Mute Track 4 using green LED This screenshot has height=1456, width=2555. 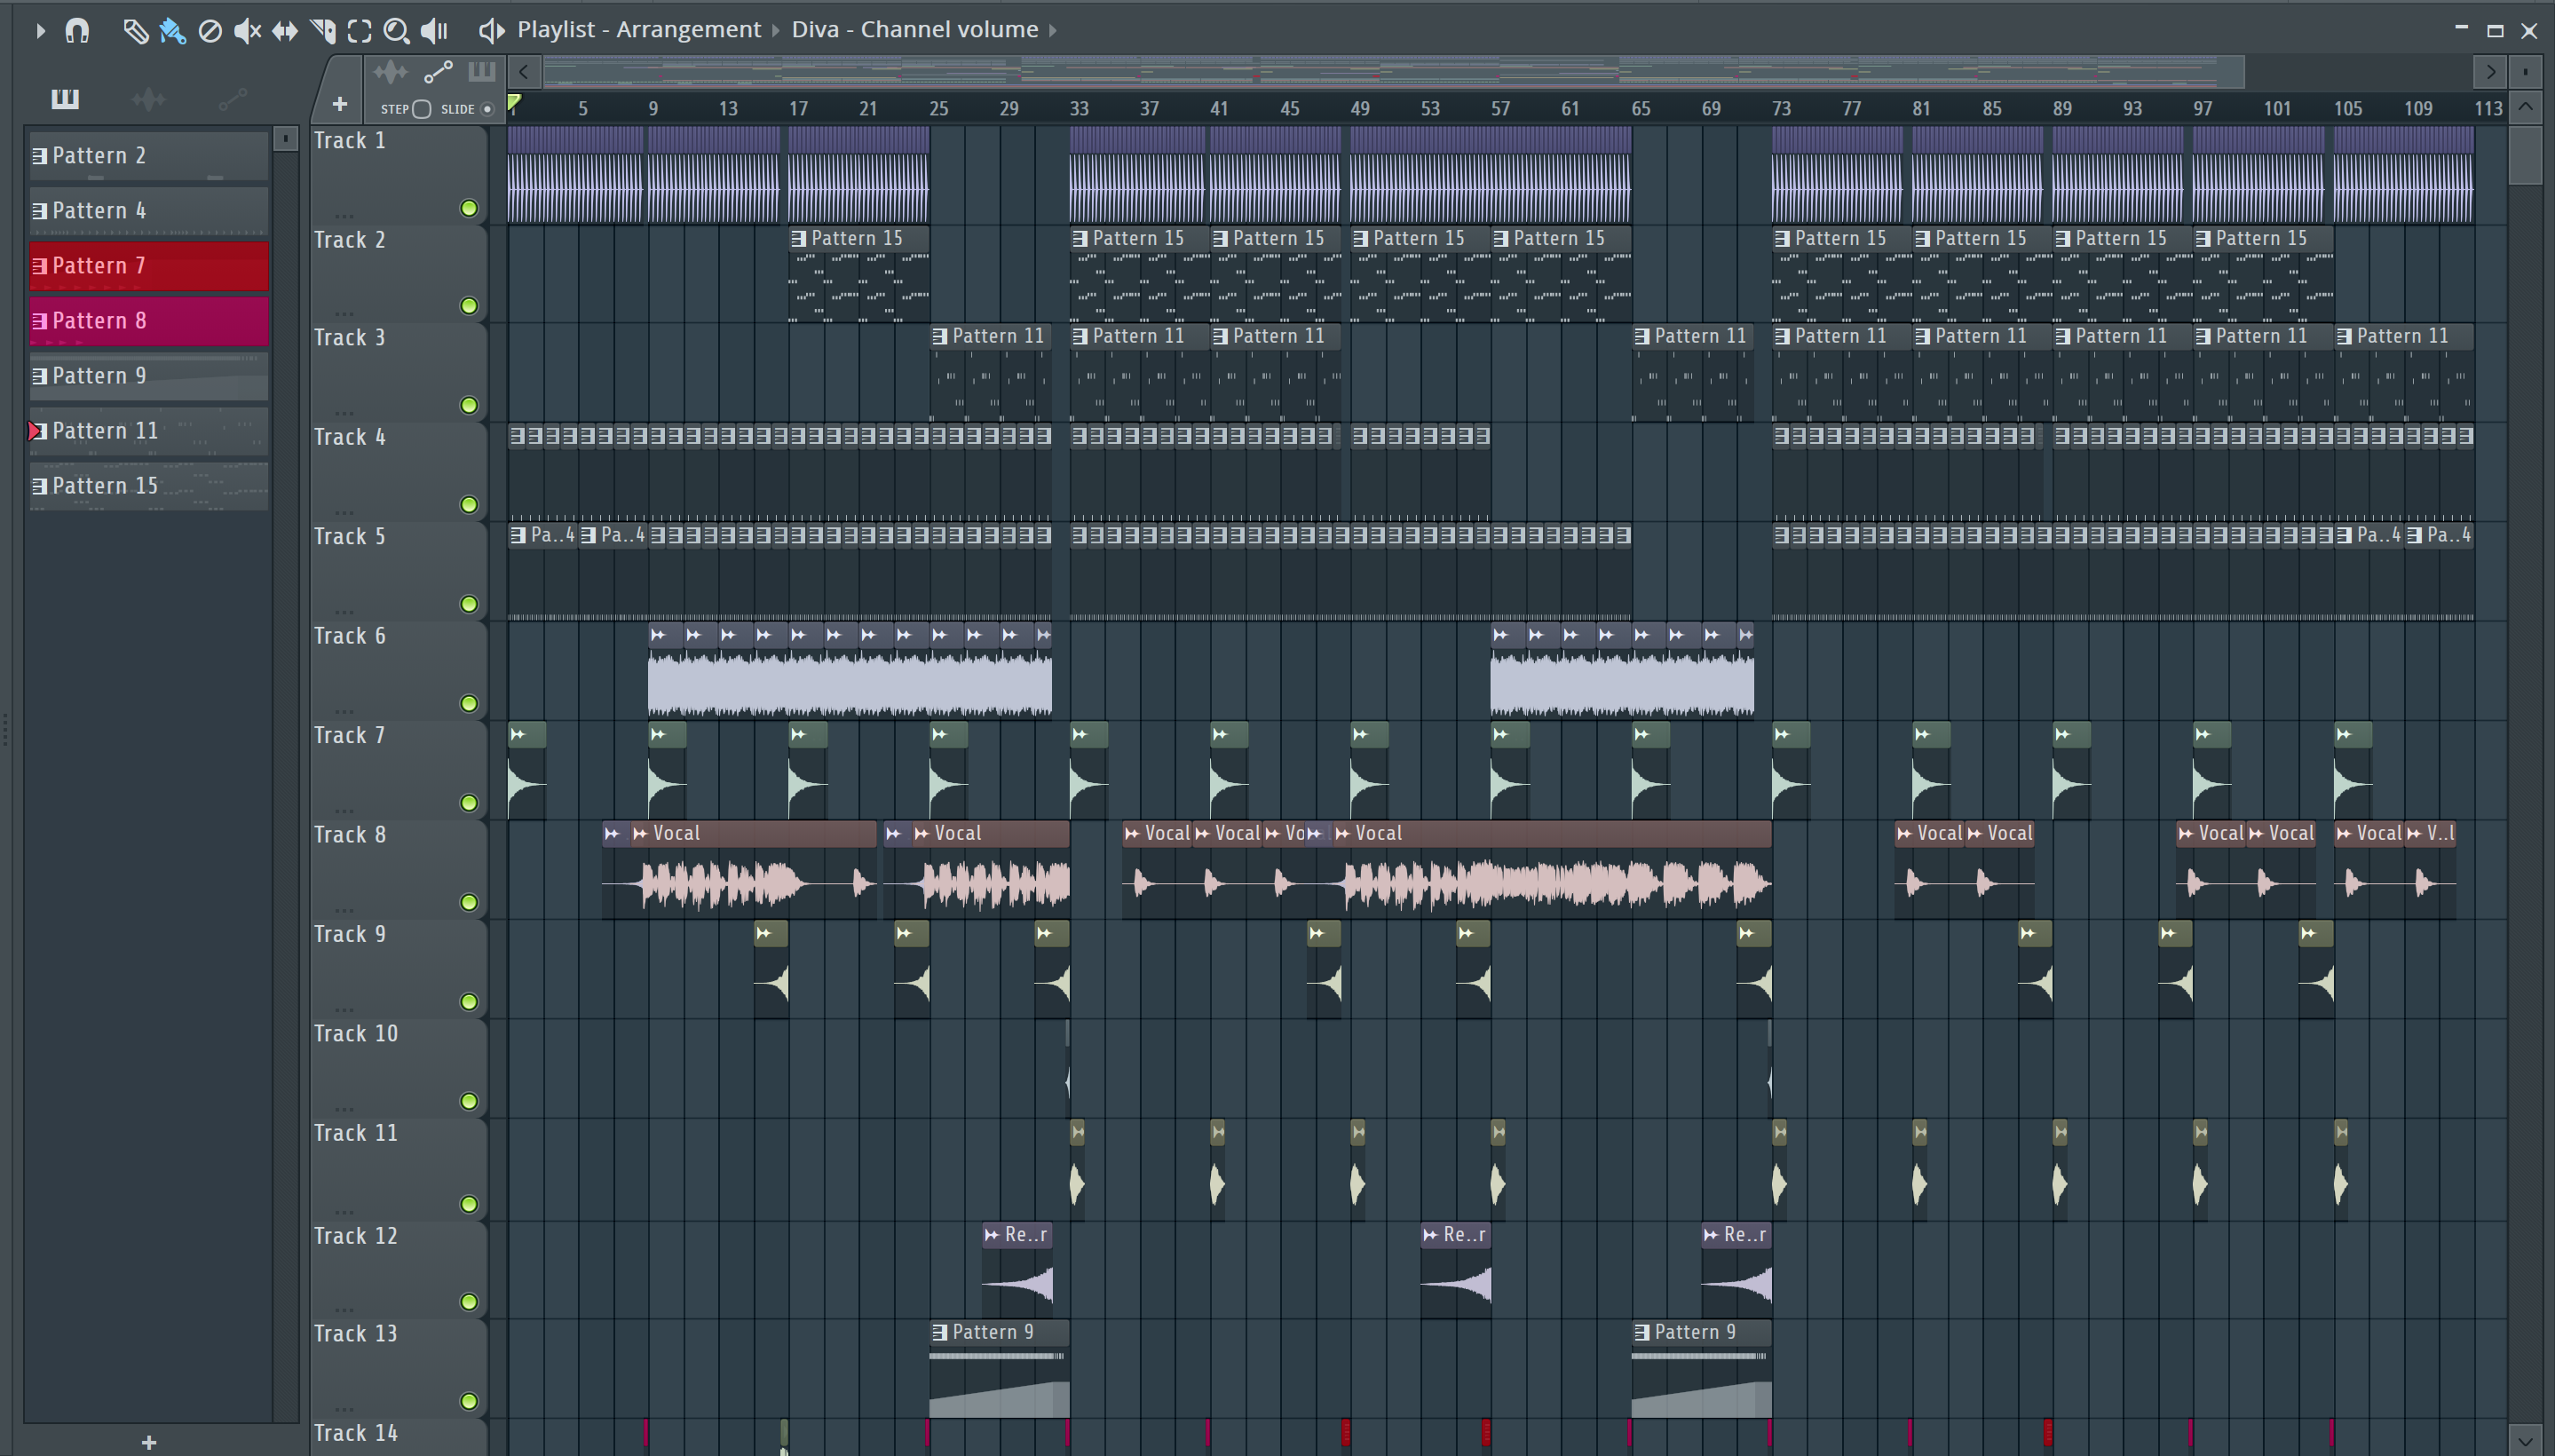468,505
